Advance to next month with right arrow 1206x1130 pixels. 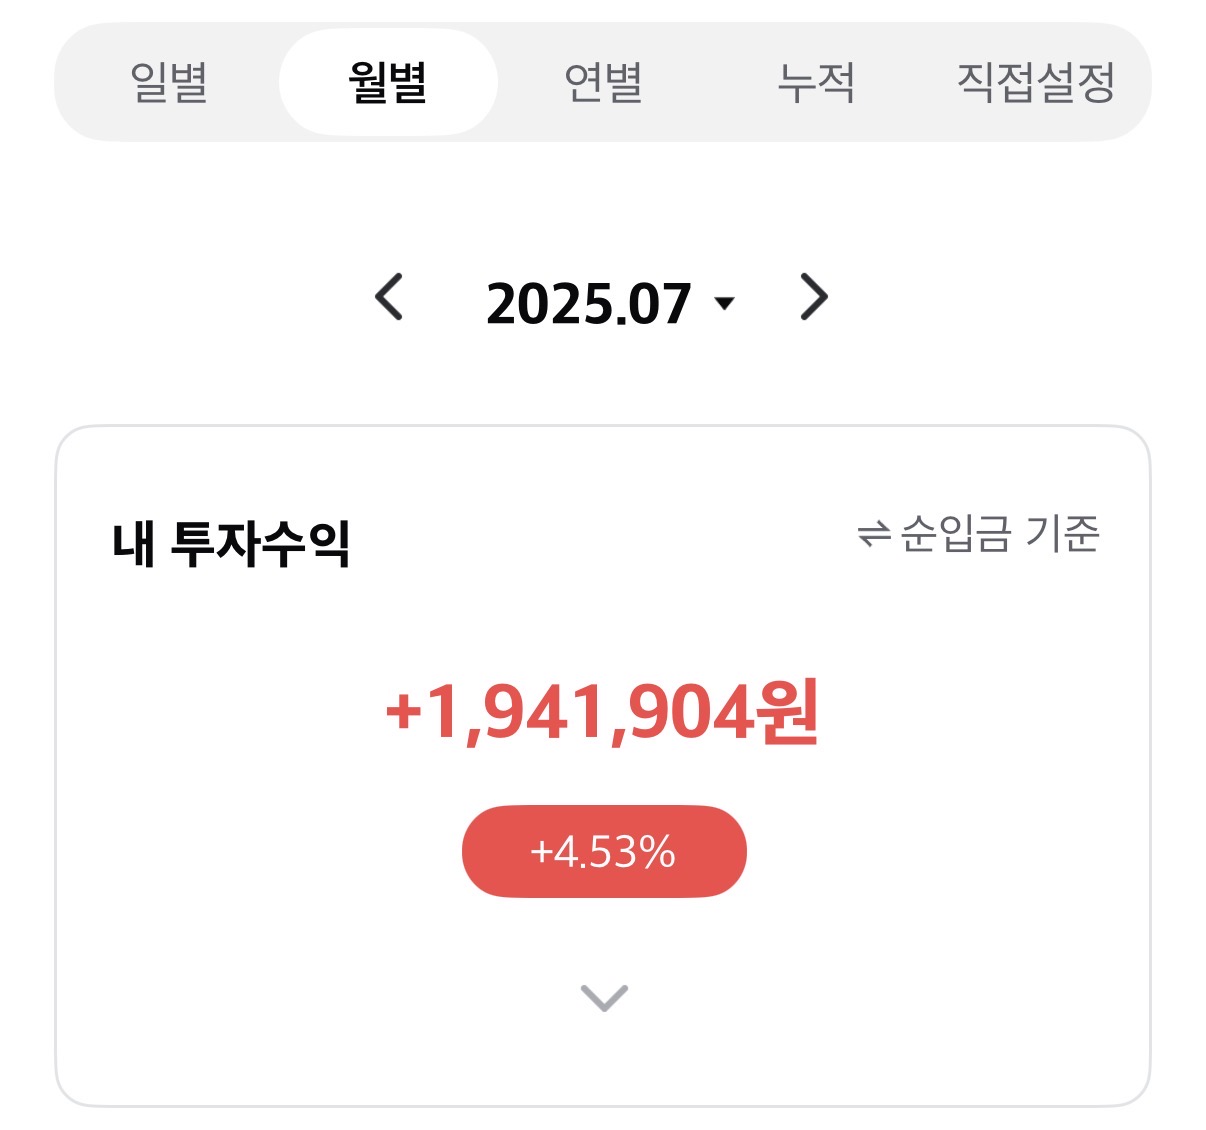coord(814,297)
